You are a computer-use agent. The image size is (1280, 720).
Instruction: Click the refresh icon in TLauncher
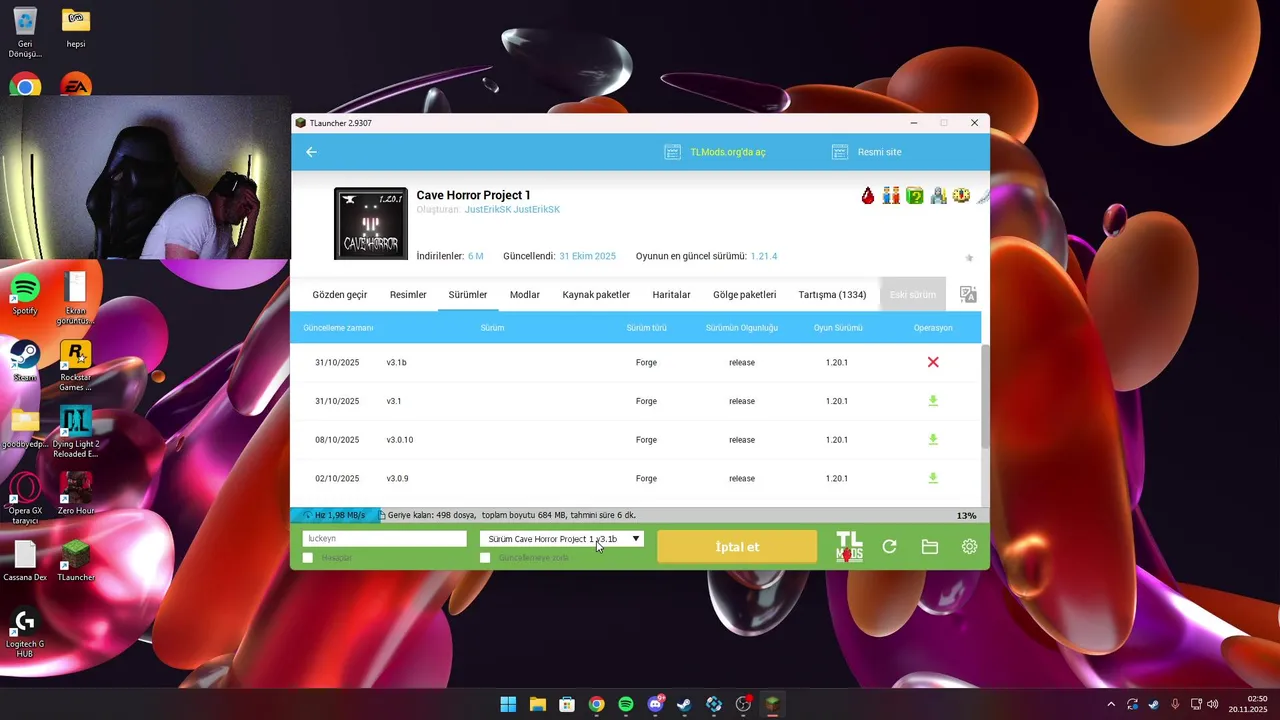point(889,547)
